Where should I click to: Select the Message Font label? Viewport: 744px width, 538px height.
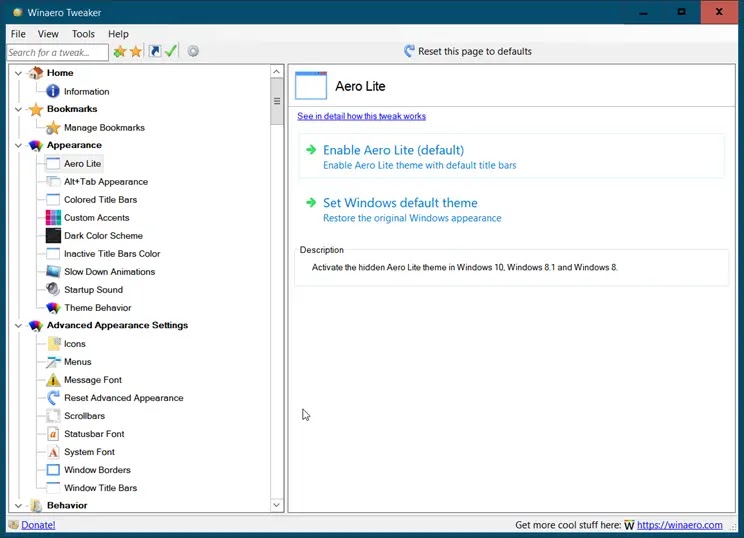click(93, 380)
